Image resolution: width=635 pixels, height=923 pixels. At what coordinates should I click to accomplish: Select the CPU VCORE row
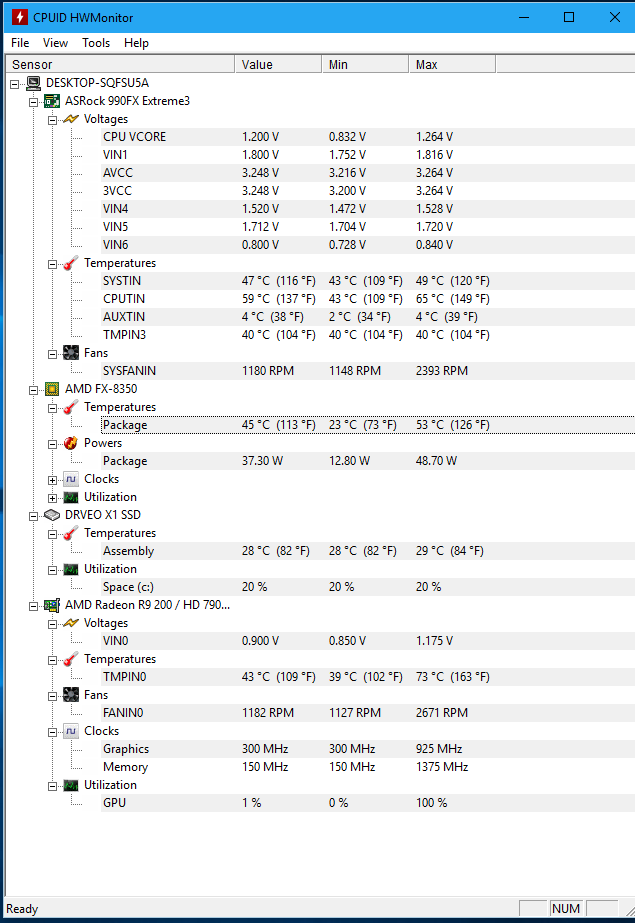pyautogui.click(x=368, y=137)
